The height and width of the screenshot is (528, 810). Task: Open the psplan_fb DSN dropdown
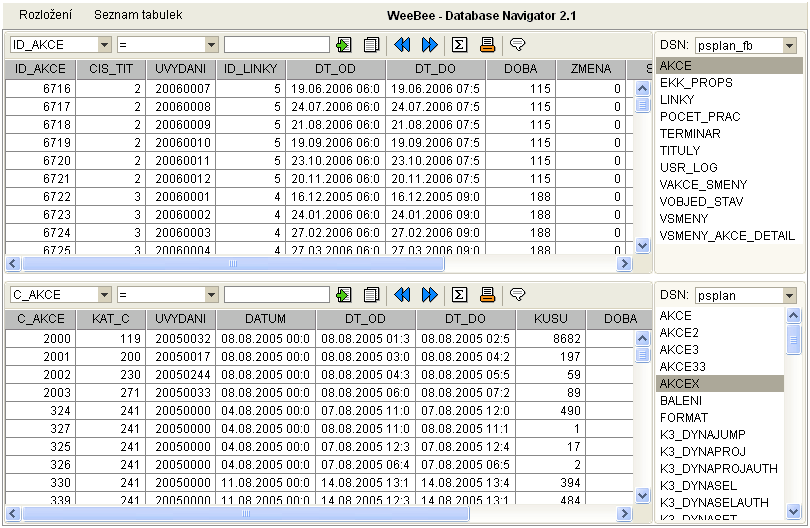click(x=790, y=45)
